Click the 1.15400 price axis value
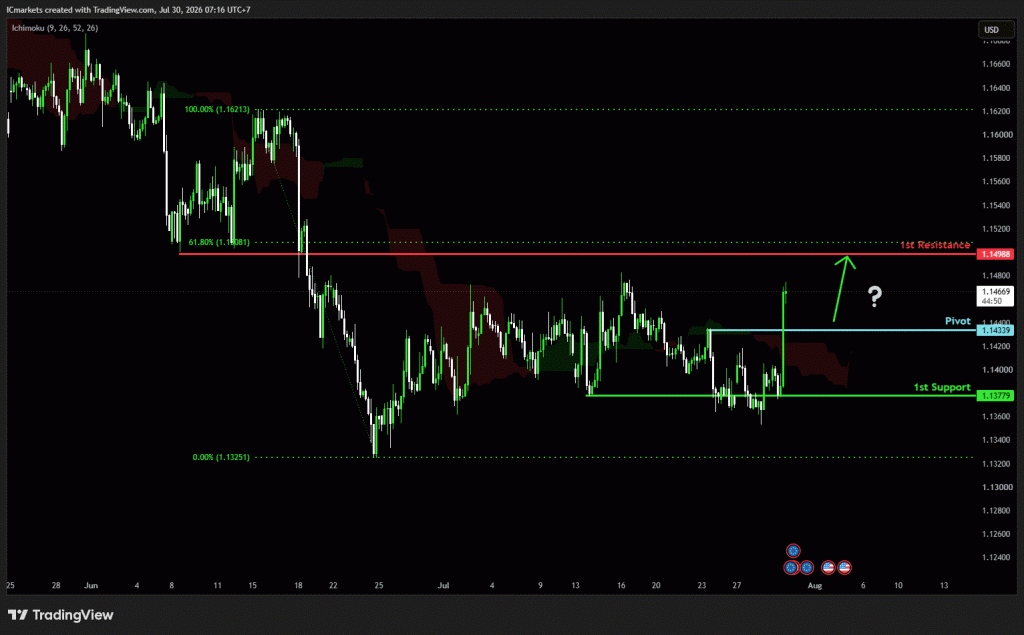The height and width of the screenshot is (635, 1024). point(997,205)
